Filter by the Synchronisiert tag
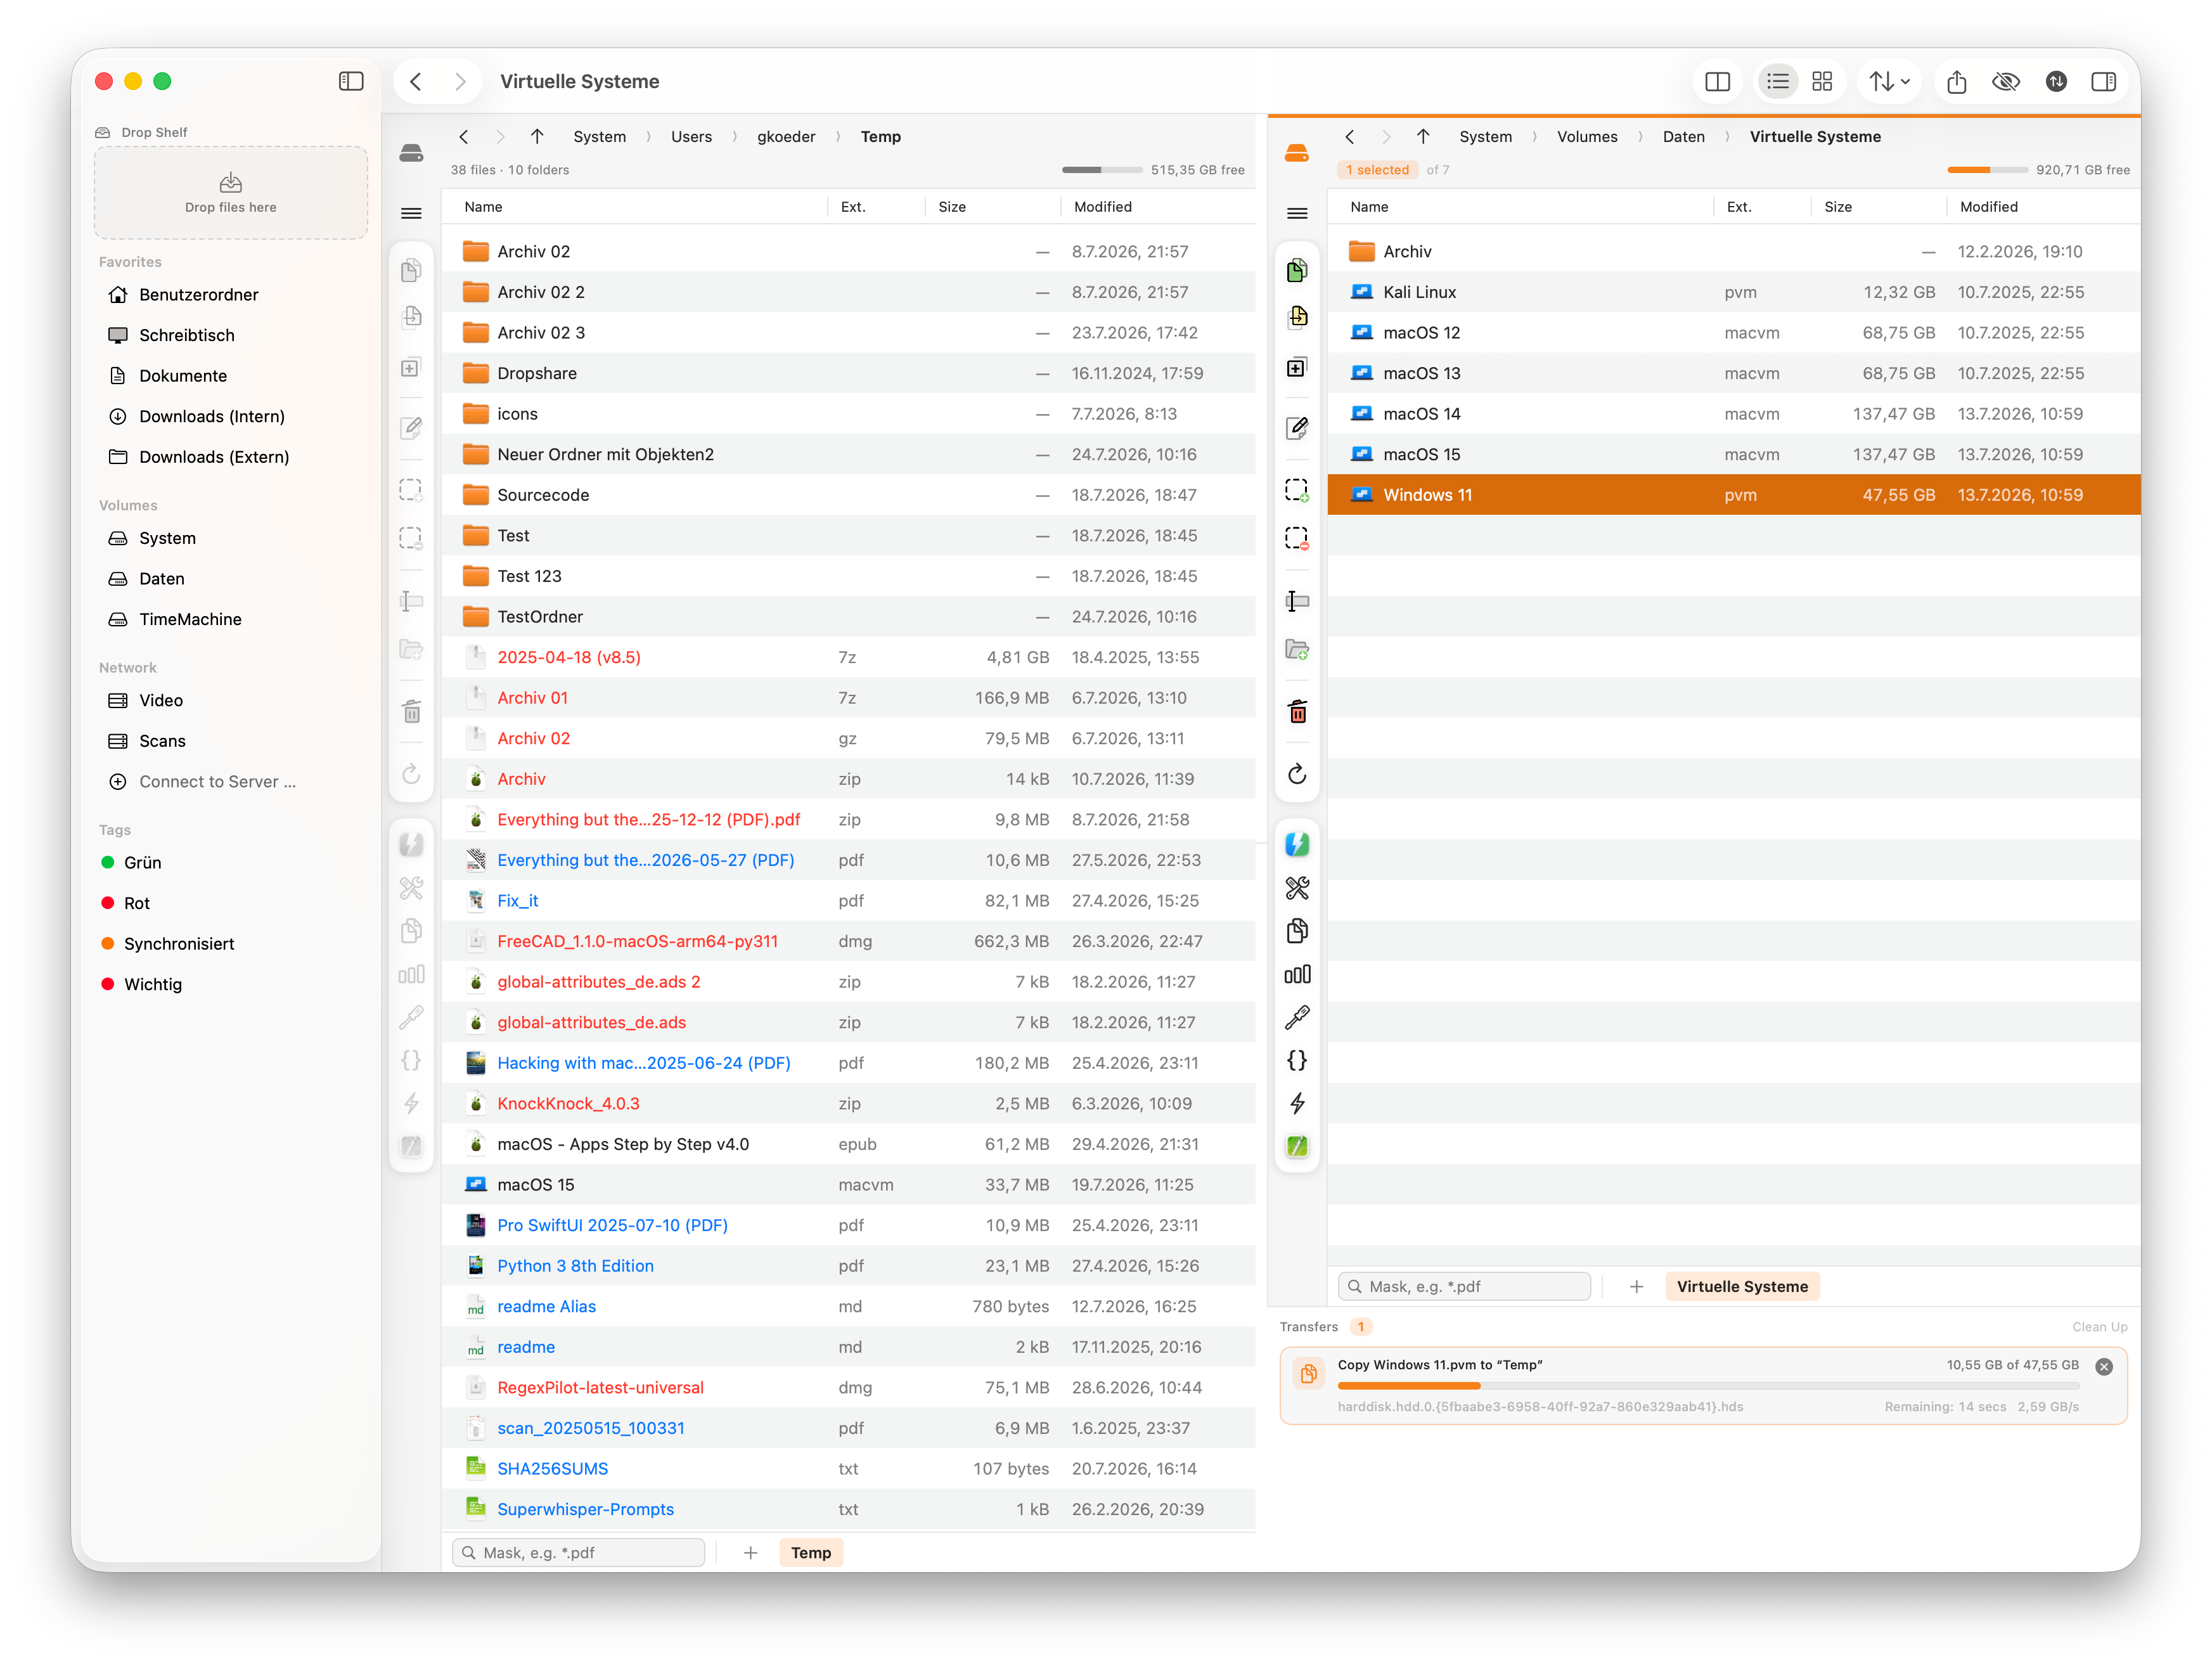 coord(179,944)
